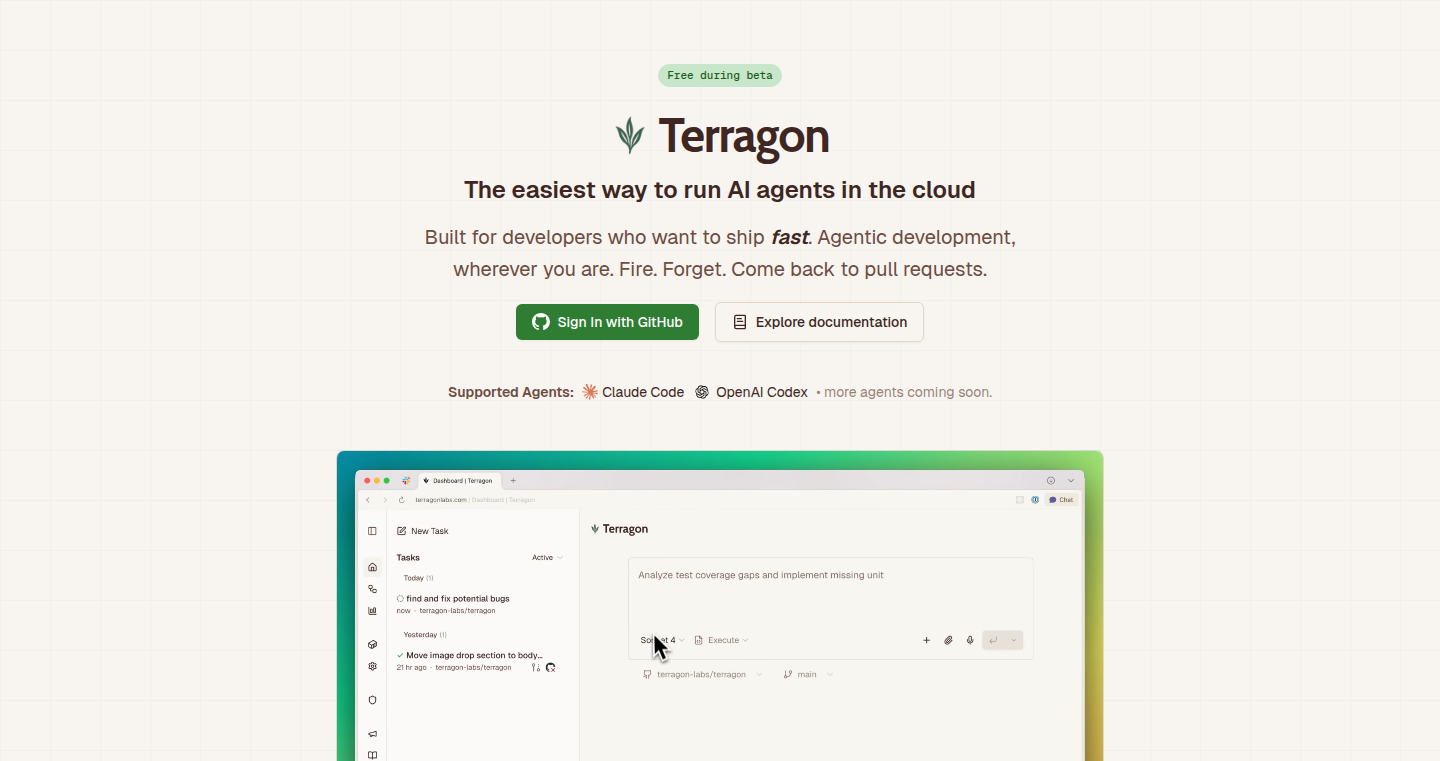Screen dimensions: 1440x761
Task: Click the browser forward arrow in preview
Action: 384,499
